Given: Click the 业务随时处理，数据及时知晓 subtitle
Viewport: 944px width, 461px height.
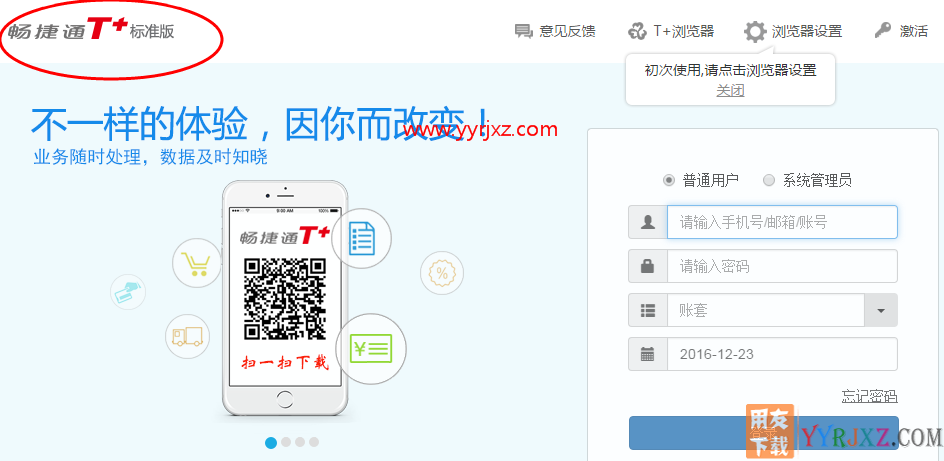Looking at the screenshot, I should (151, 158).
